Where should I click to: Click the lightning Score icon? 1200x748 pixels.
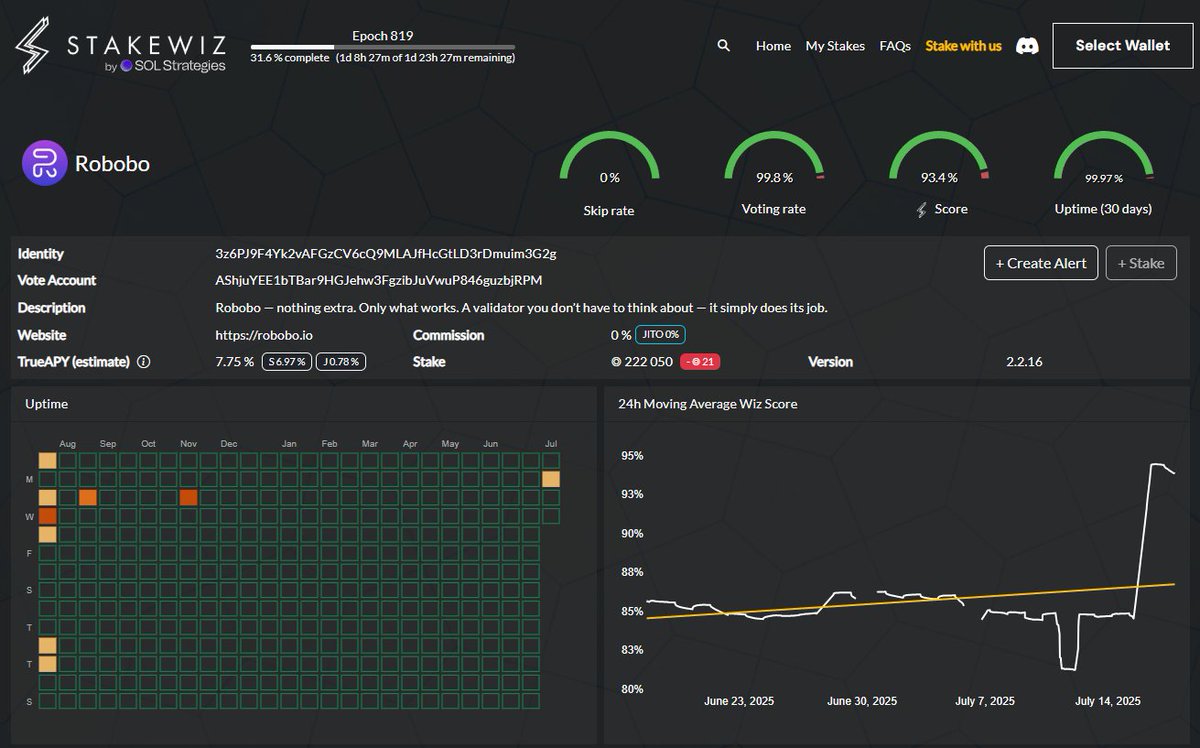pos(922,209)
